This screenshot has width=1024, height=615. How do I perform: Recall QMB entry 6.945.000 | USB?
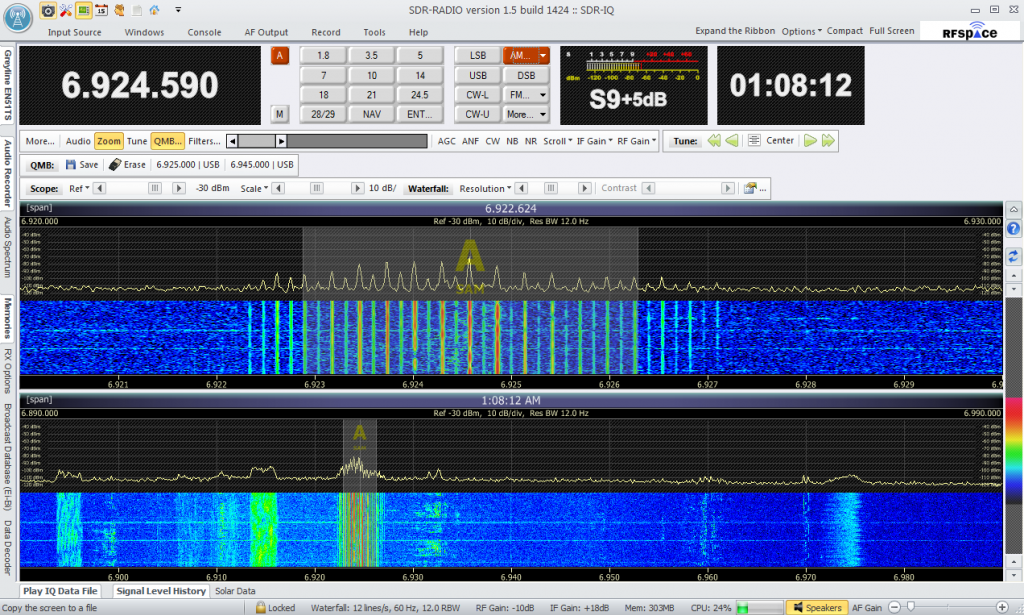262,165
